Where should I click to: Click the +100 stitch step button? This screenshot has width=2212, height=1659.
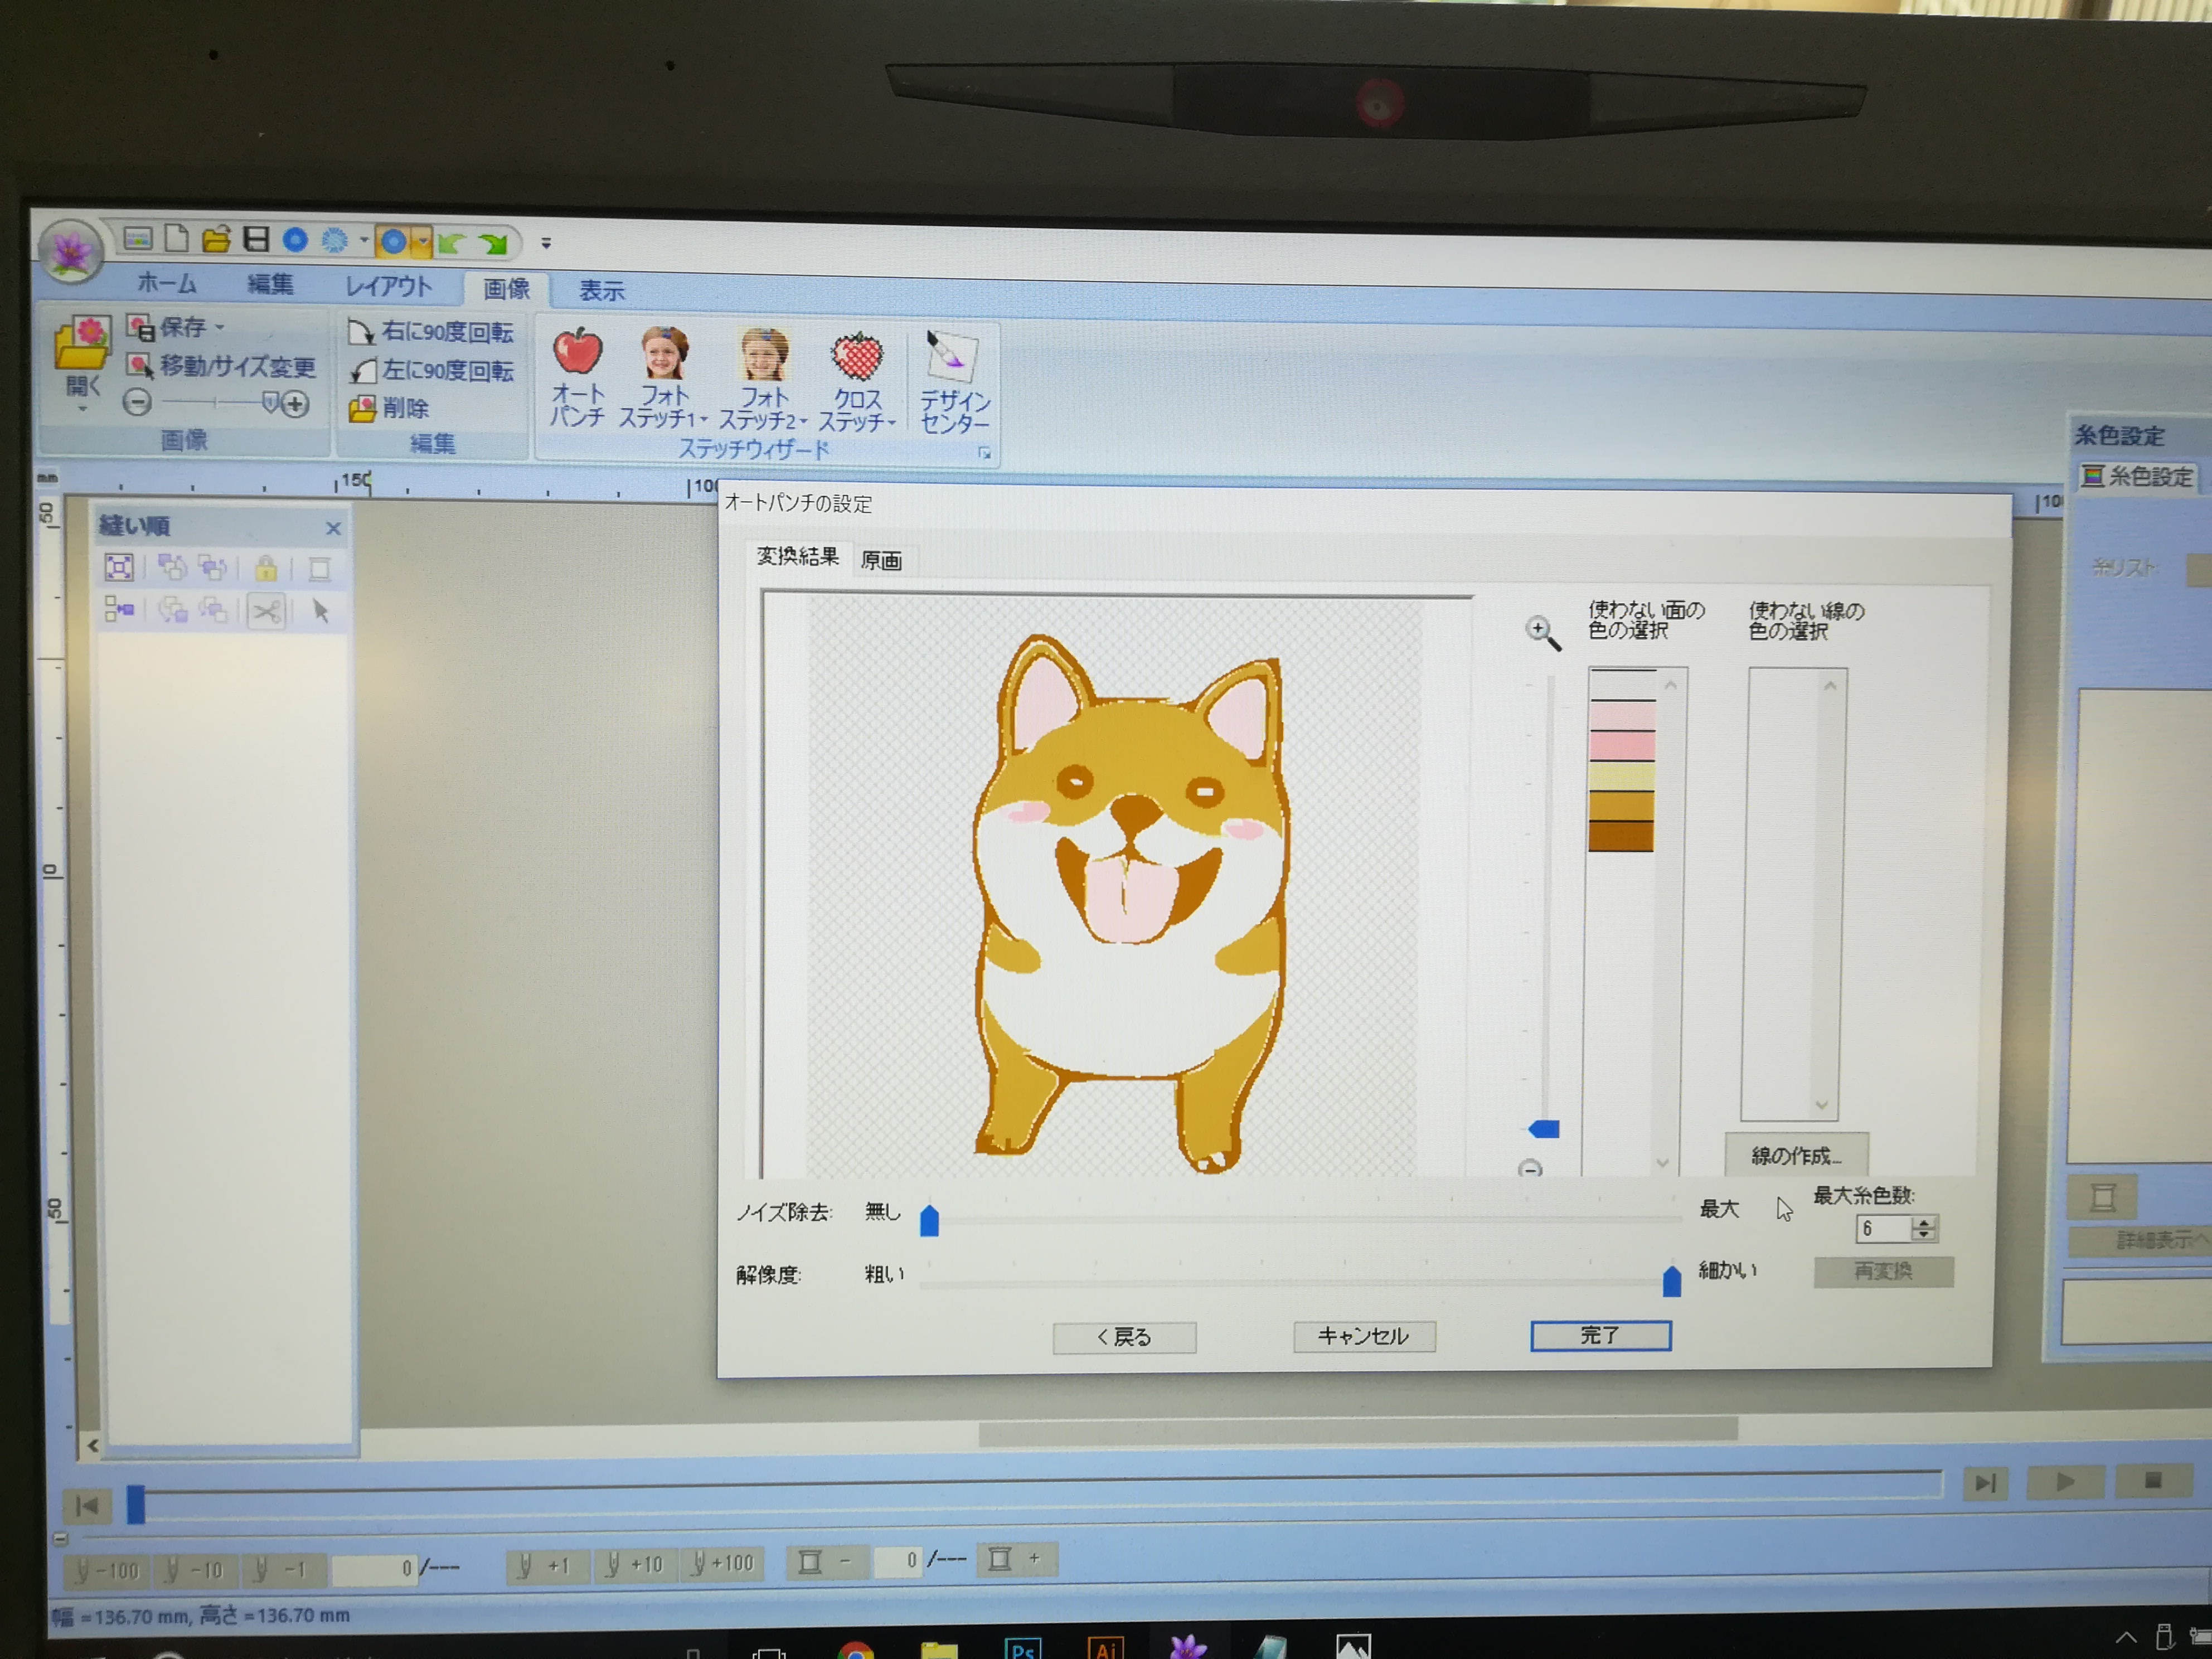point(724,1563)
